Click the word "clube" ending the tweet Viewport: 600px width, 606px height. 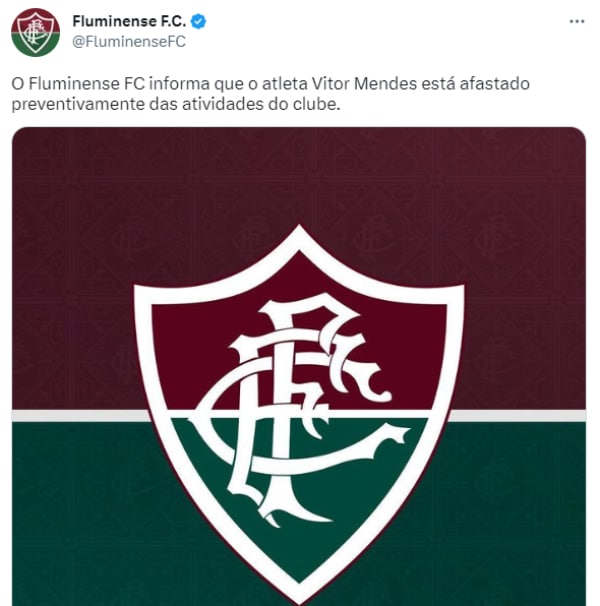pos(314,104)
